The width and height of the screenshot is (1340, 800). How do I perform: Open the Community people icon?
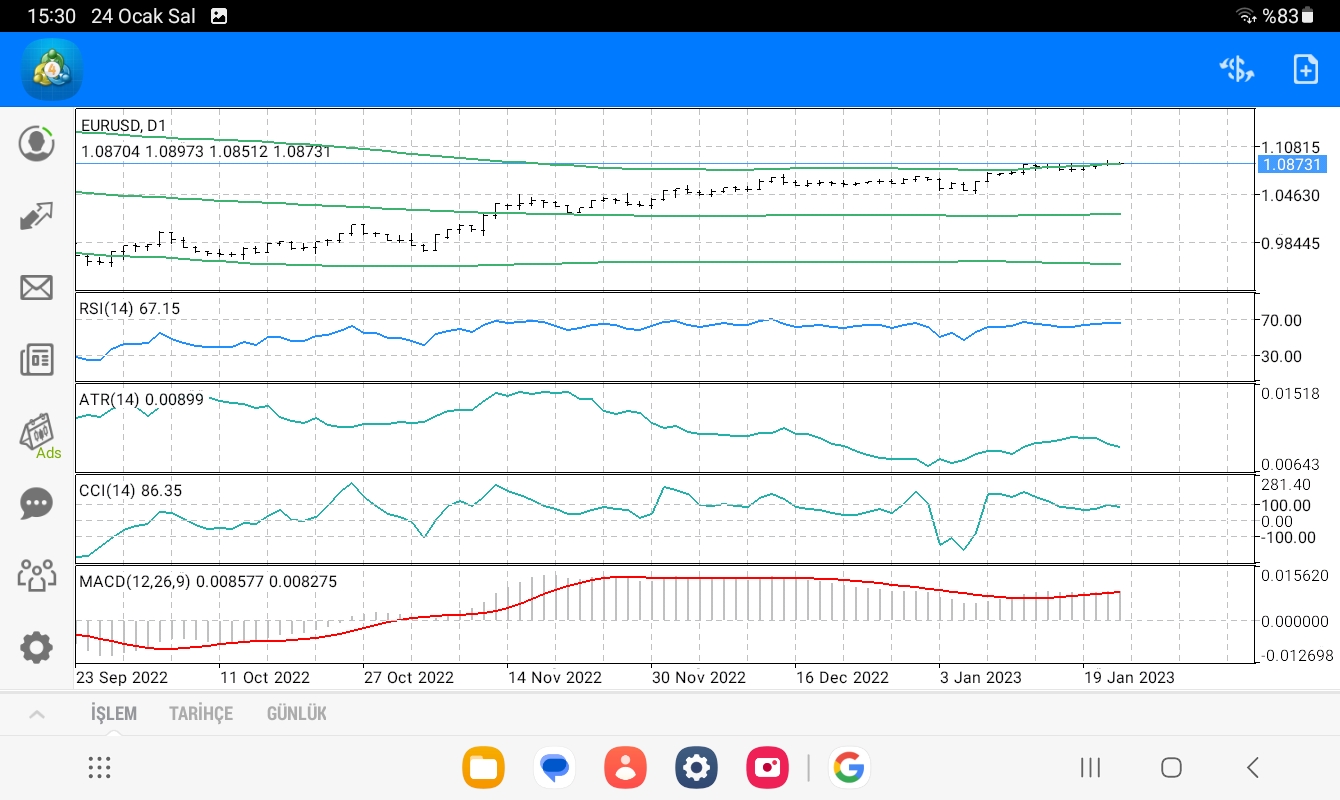37,575
